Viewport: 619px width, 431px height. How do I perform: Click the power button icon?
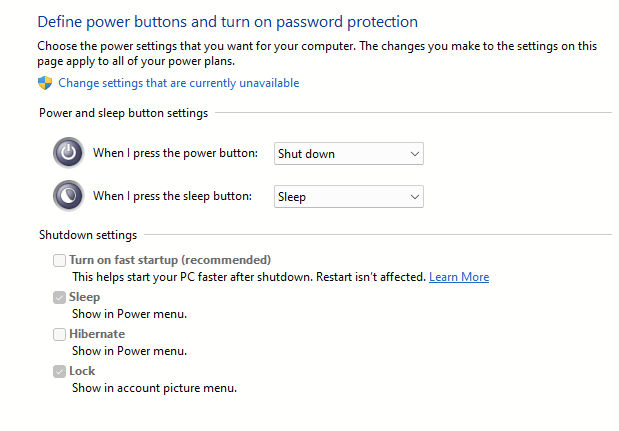(x=68, y=153)
